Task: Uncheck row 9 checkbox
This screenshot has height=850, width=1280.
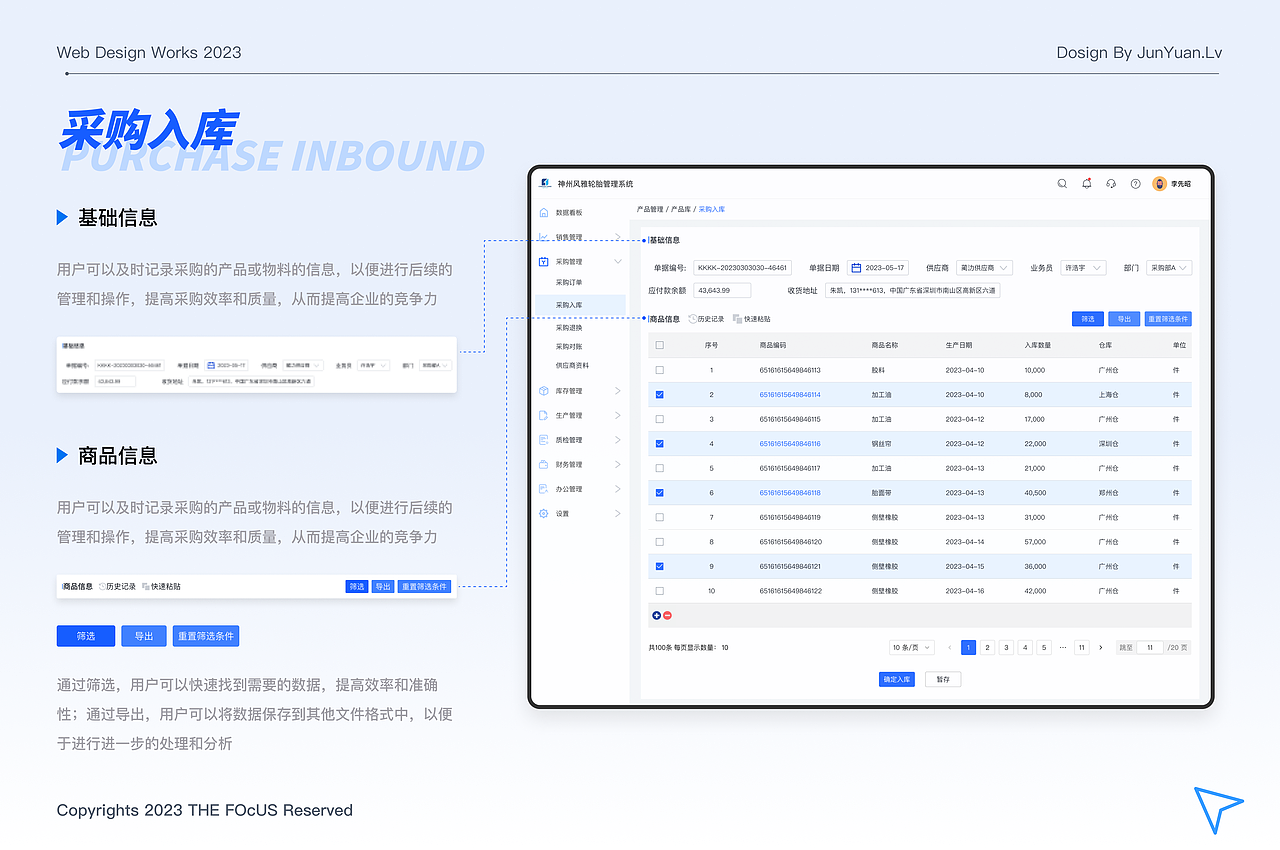Action: click(659, 566)
